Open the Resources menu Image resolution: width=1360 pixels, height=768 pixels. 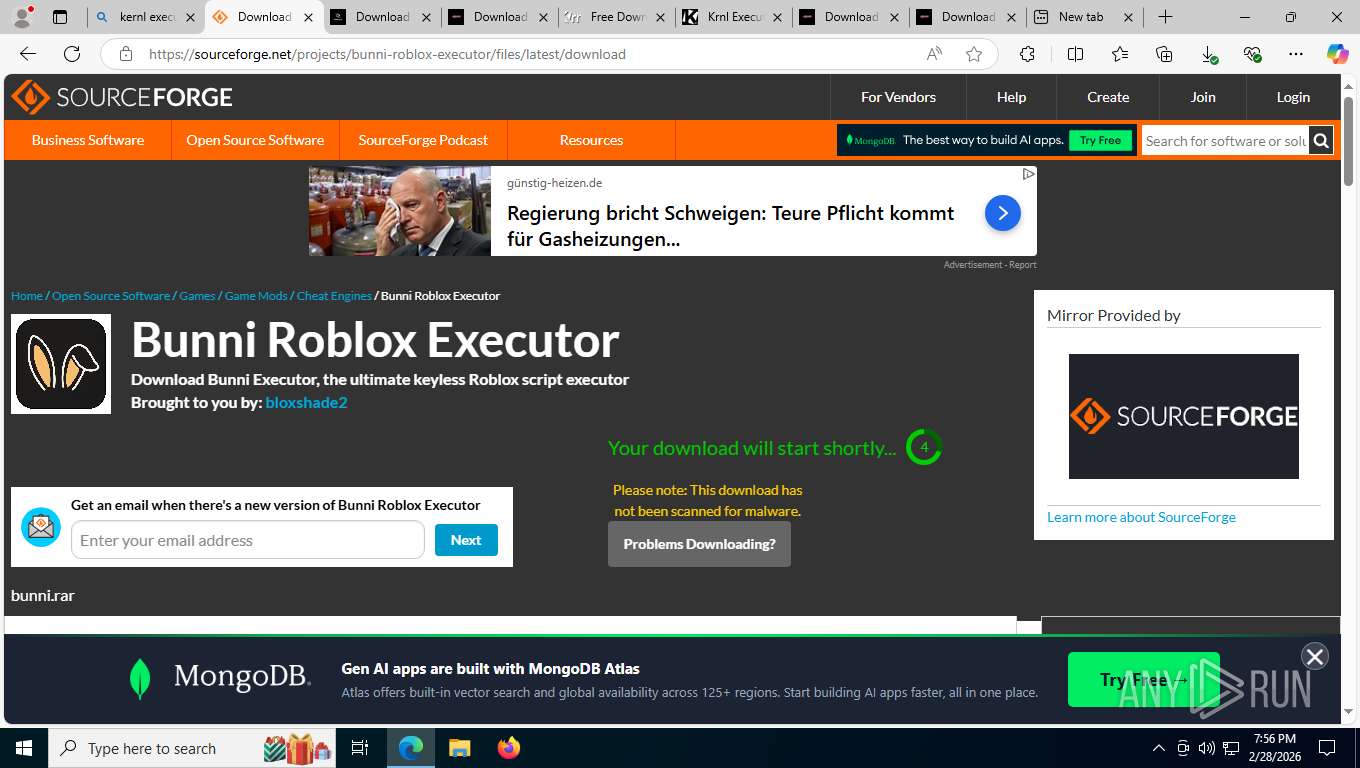coord(591,140)
